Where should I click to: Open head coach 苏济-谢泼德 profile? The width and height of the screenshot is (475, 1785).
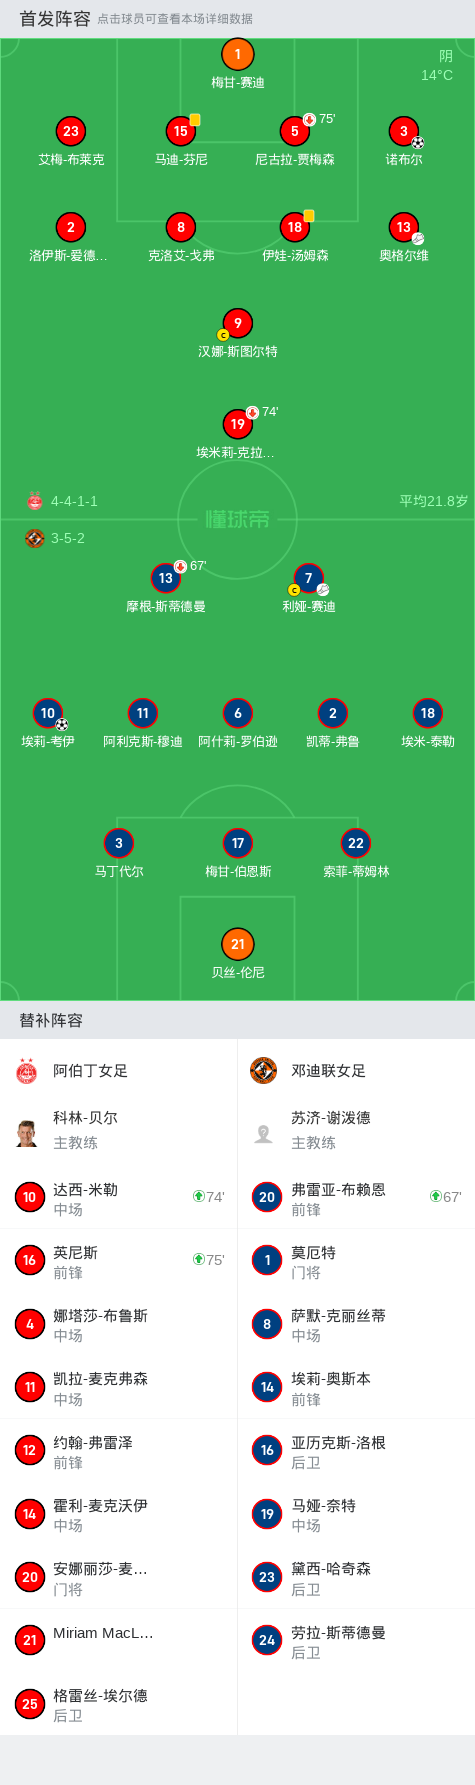356,1130
